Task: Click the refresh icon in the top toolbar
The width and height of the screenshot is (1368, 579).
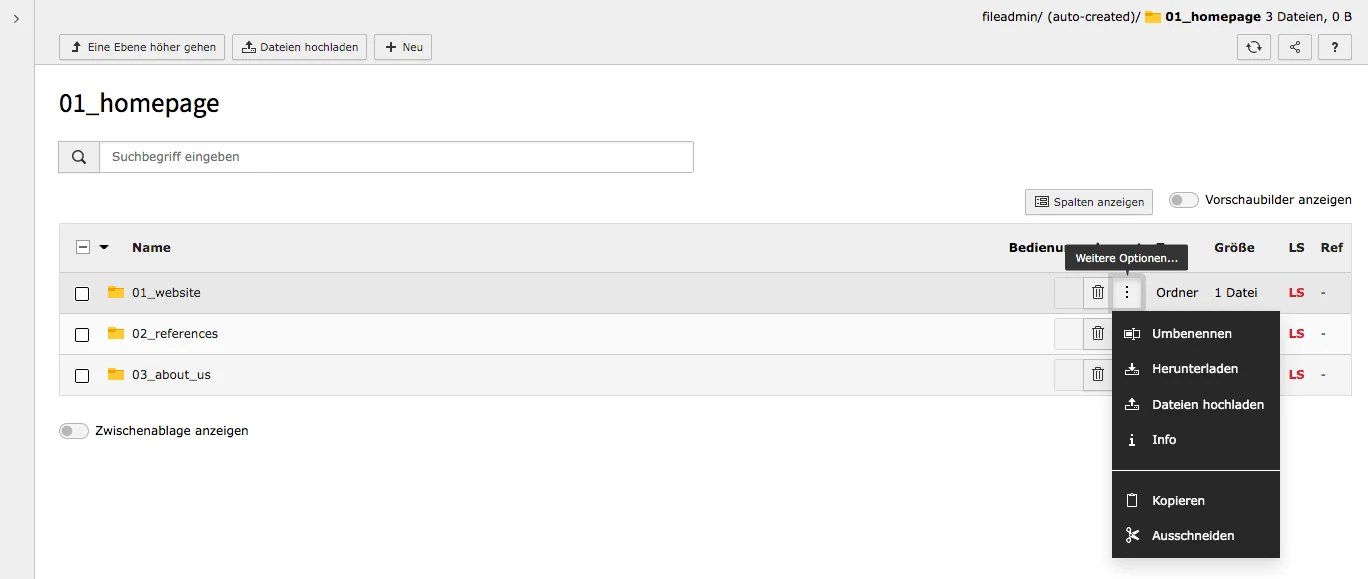Action: (x=1253, y=47)
